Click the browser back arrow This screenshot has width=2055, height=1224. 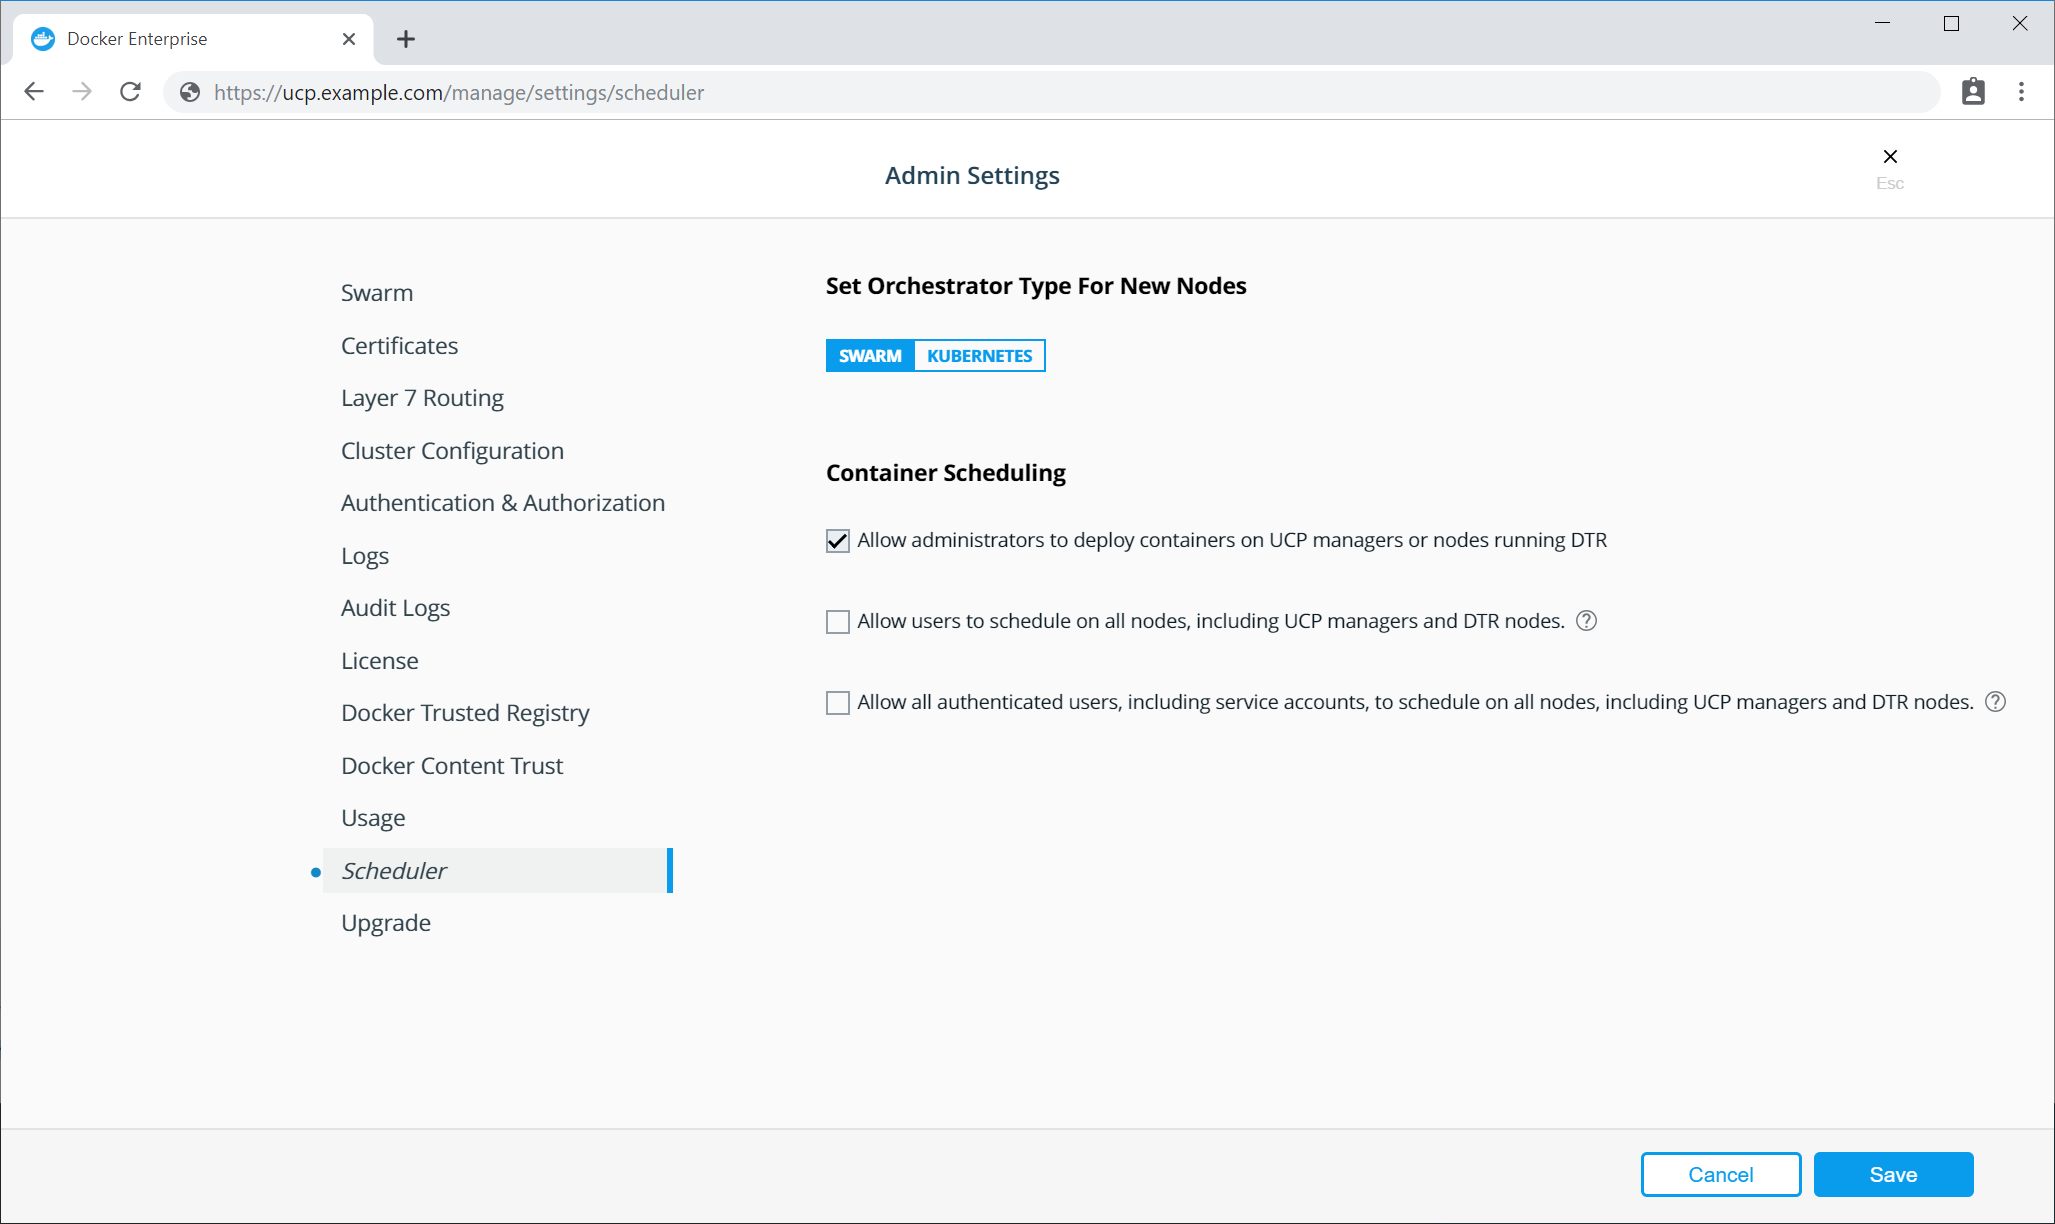[x=34, y=92]
